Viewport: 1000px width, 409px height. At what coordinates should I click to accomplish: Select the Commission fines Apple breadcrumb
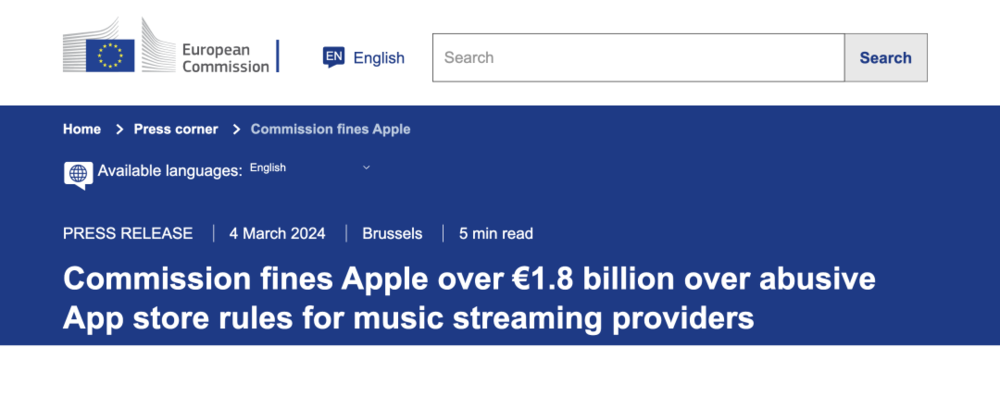330,129
